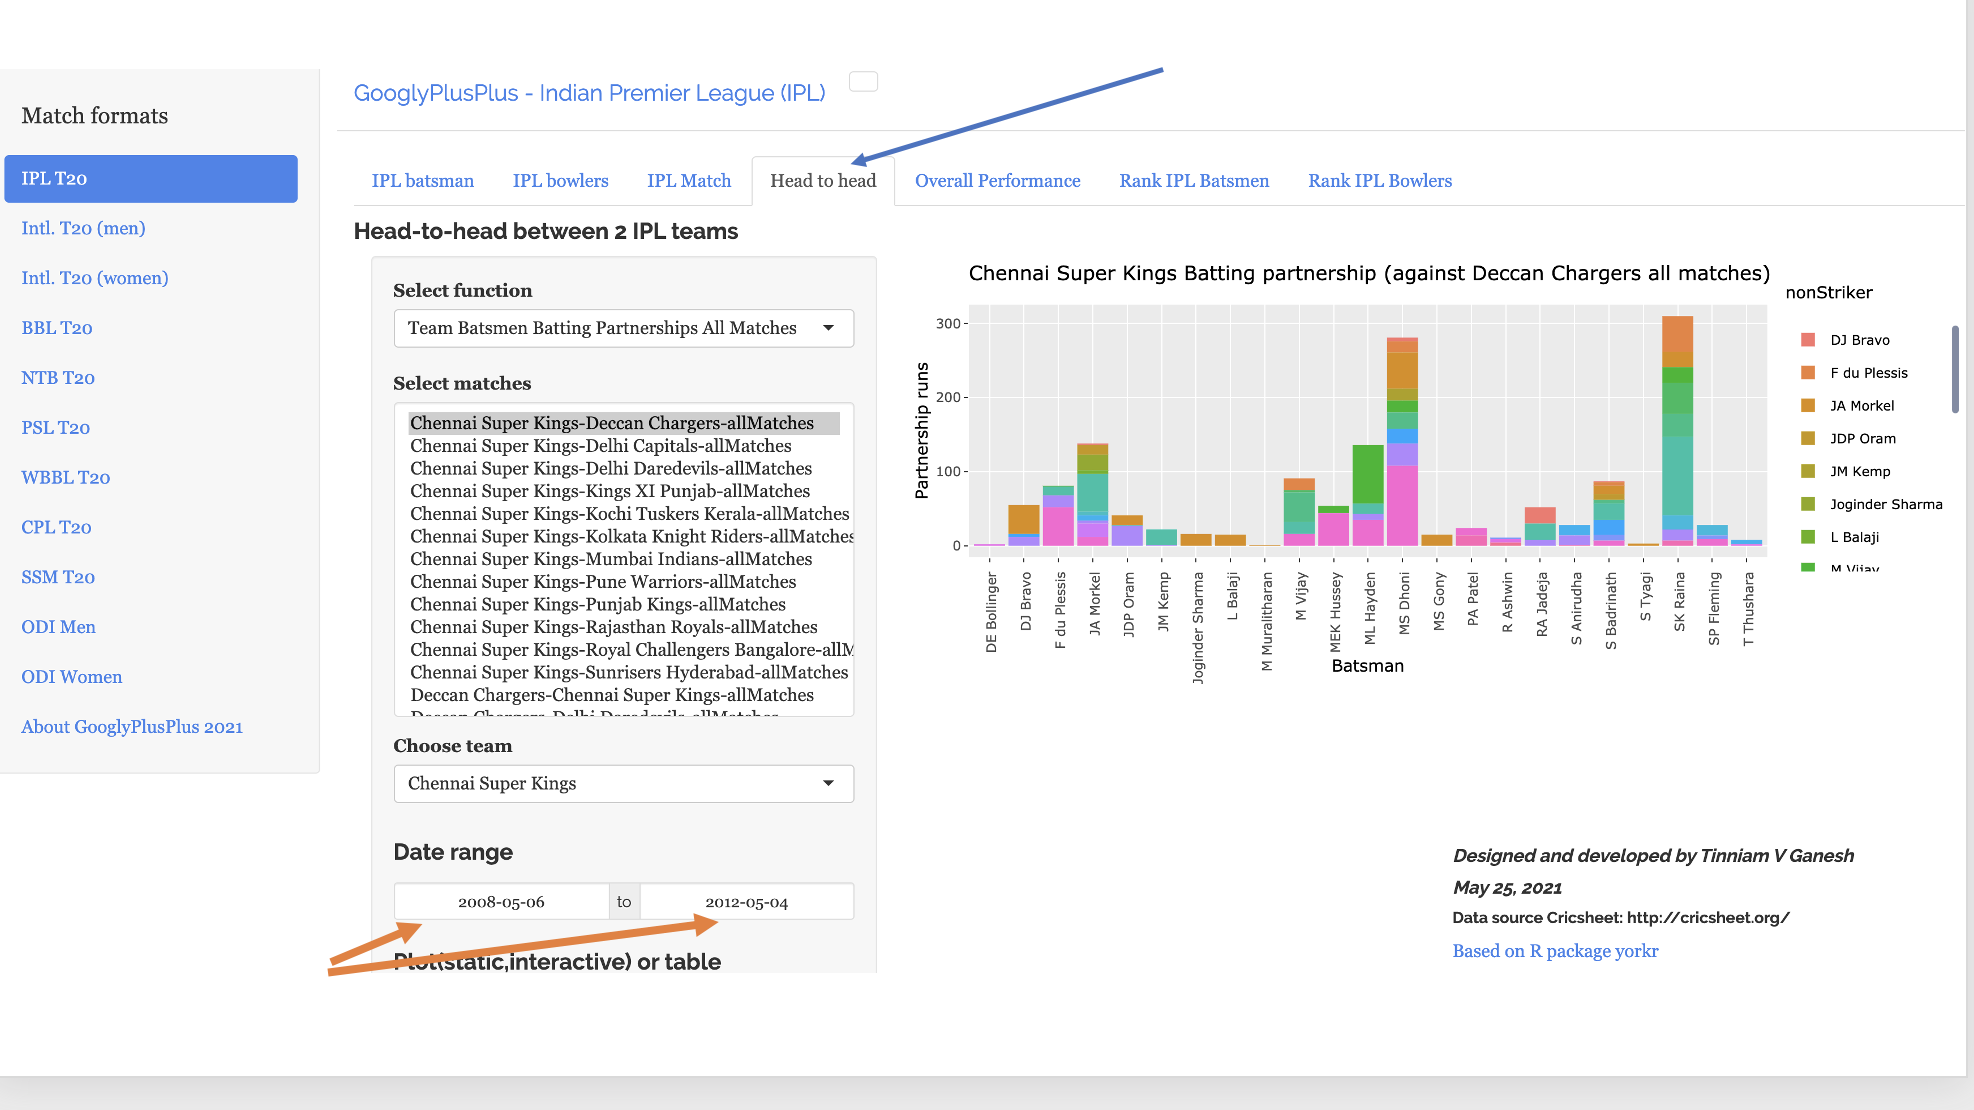Open the IPL bowlers tab
Image resolution: width=1974 pixels, height=1110 pixels.
point(560,181)
